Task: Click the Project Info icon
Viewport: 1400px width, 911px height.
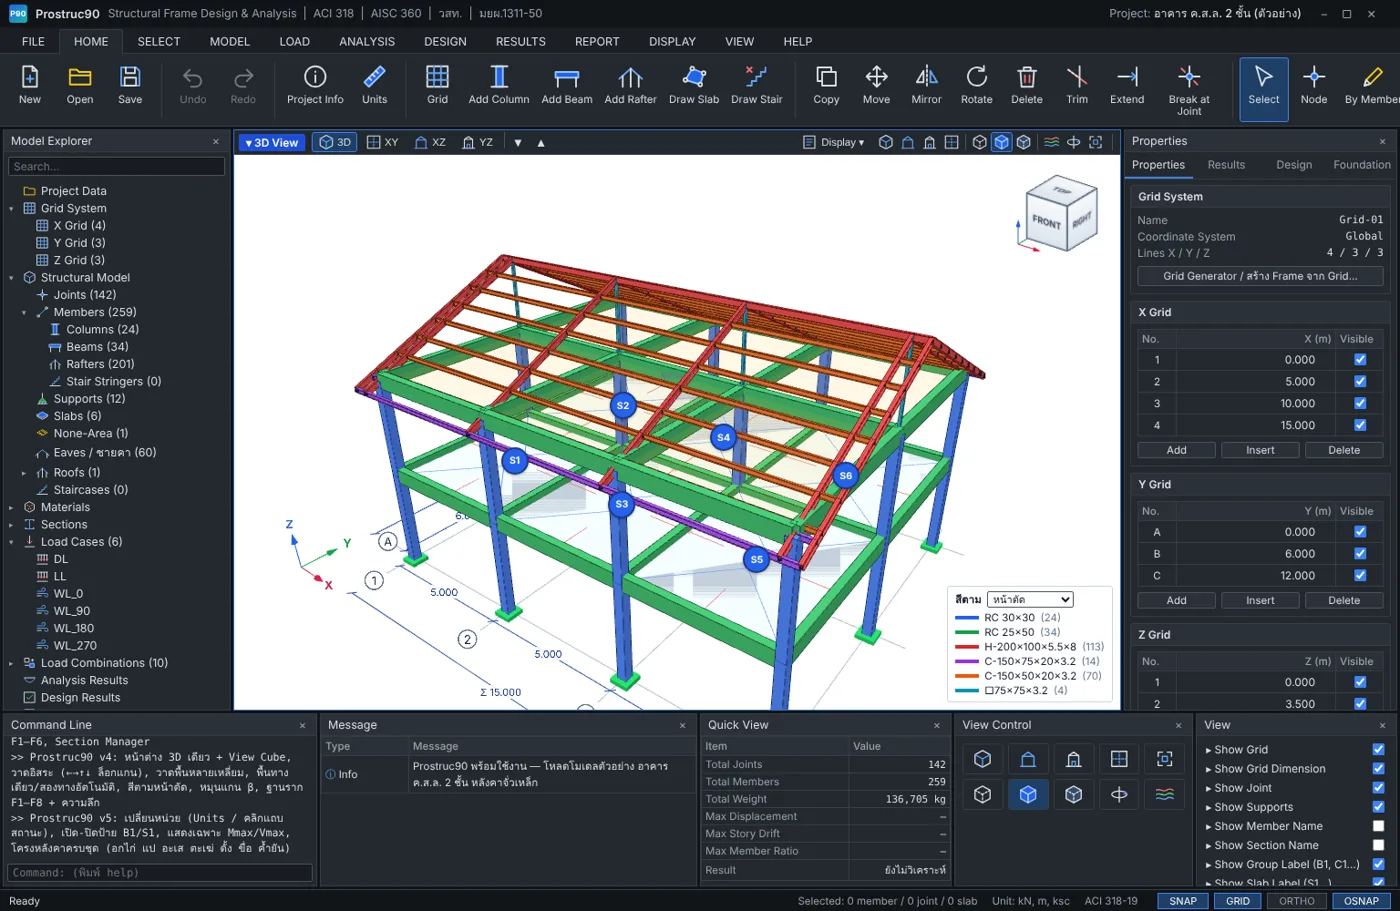Action: (x=315, y=77)
